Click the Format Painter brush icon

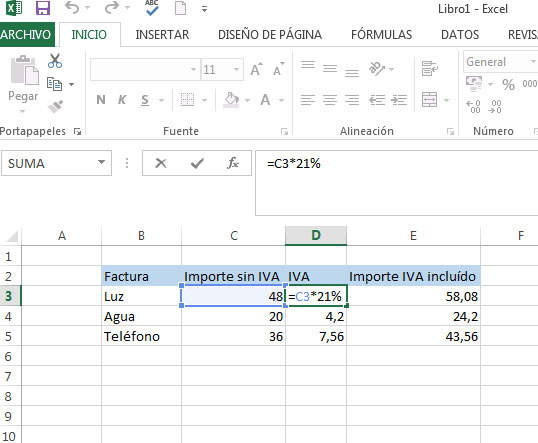[55, 106]
